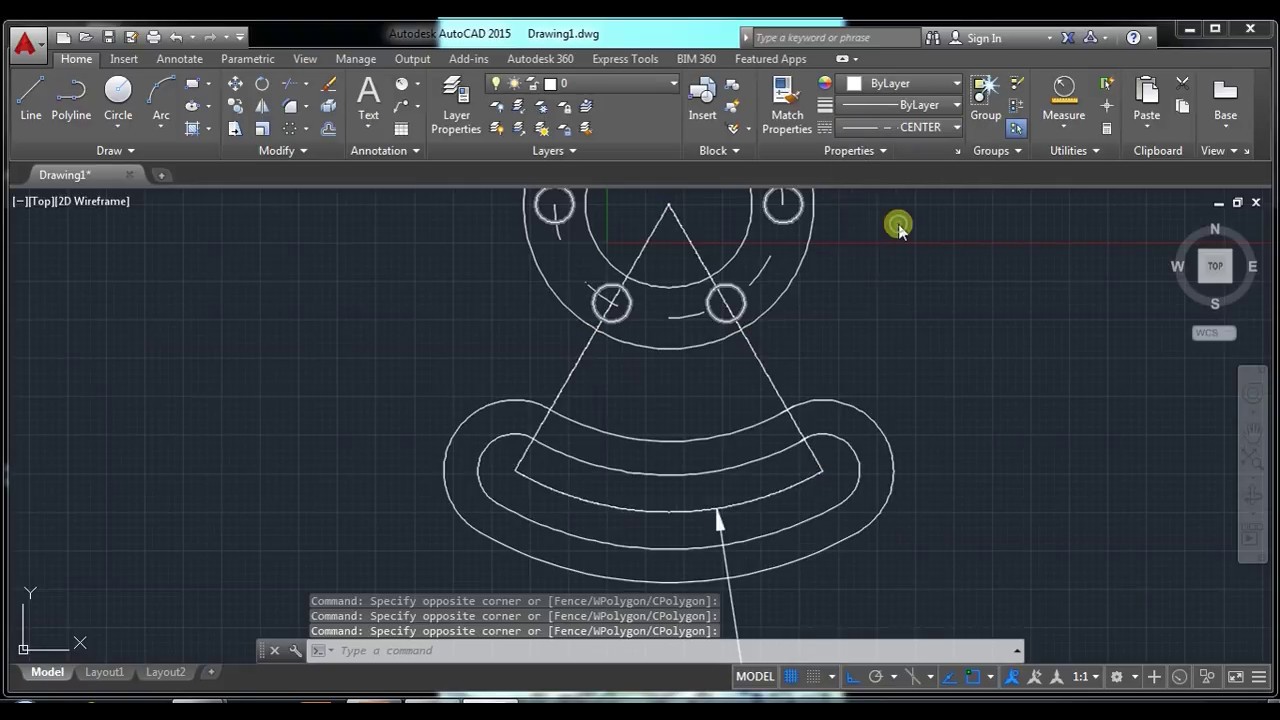Click the Erase tool icon
Screen dimensions: 1280x720
328,84
